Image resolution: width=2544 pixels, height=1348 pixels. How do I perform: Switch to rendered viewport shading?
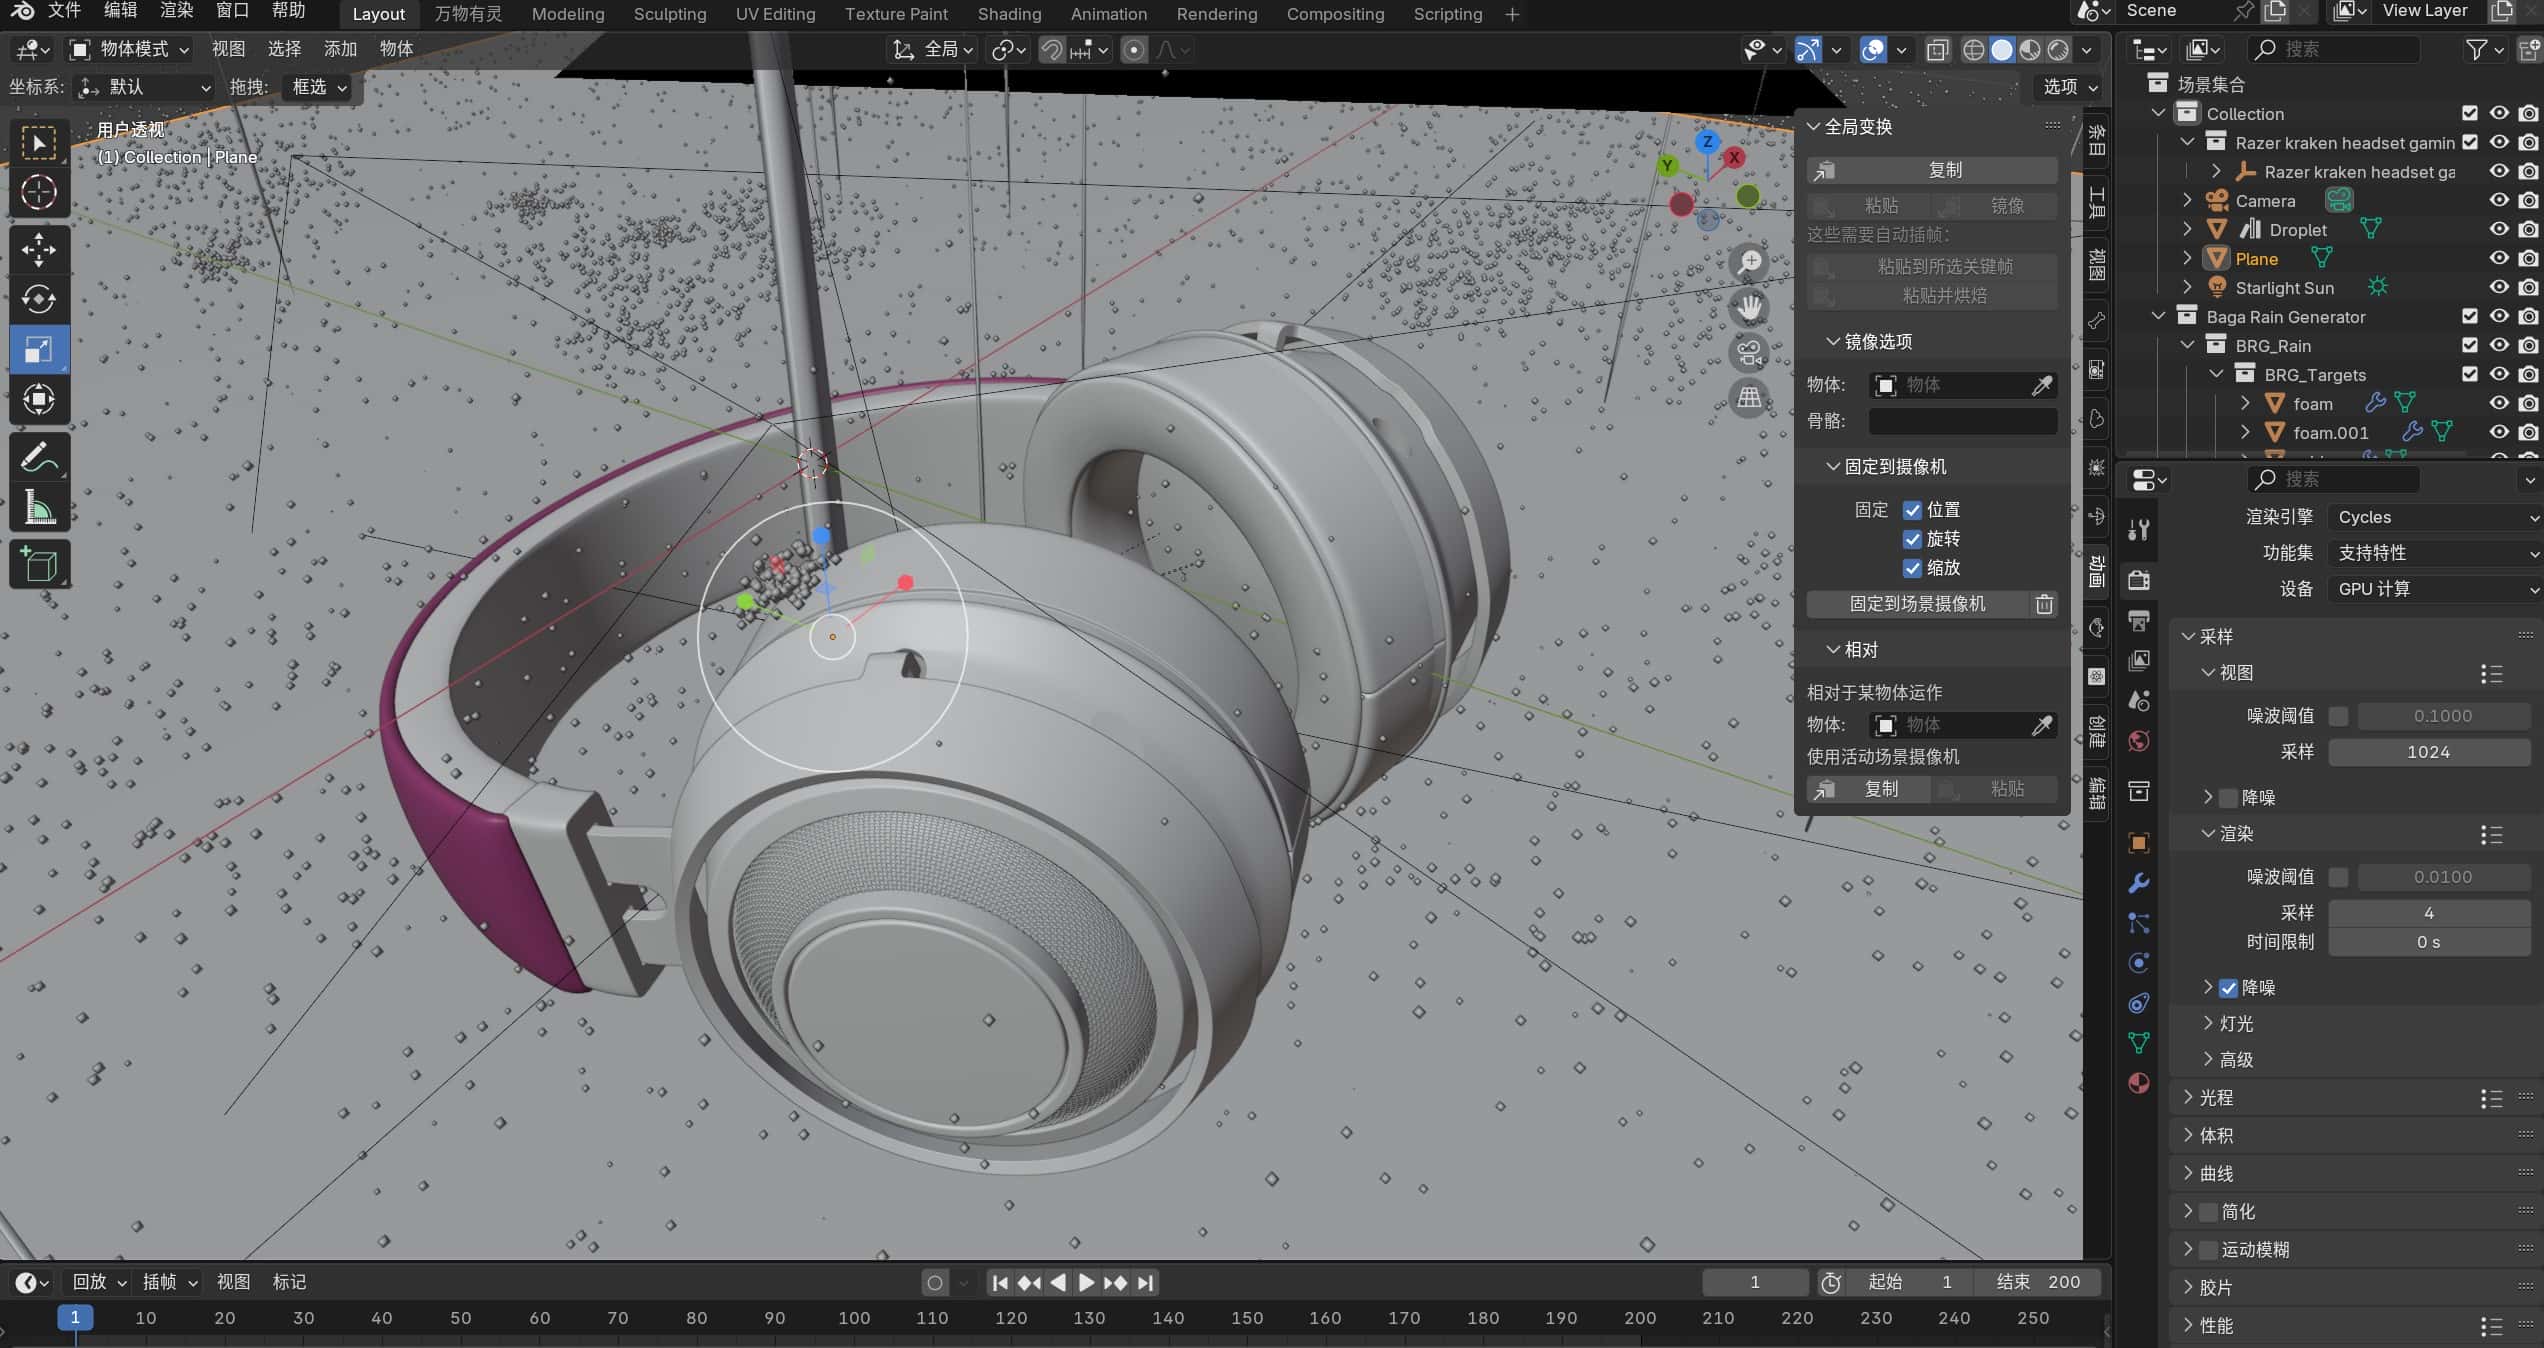(x=2058, y=50)
